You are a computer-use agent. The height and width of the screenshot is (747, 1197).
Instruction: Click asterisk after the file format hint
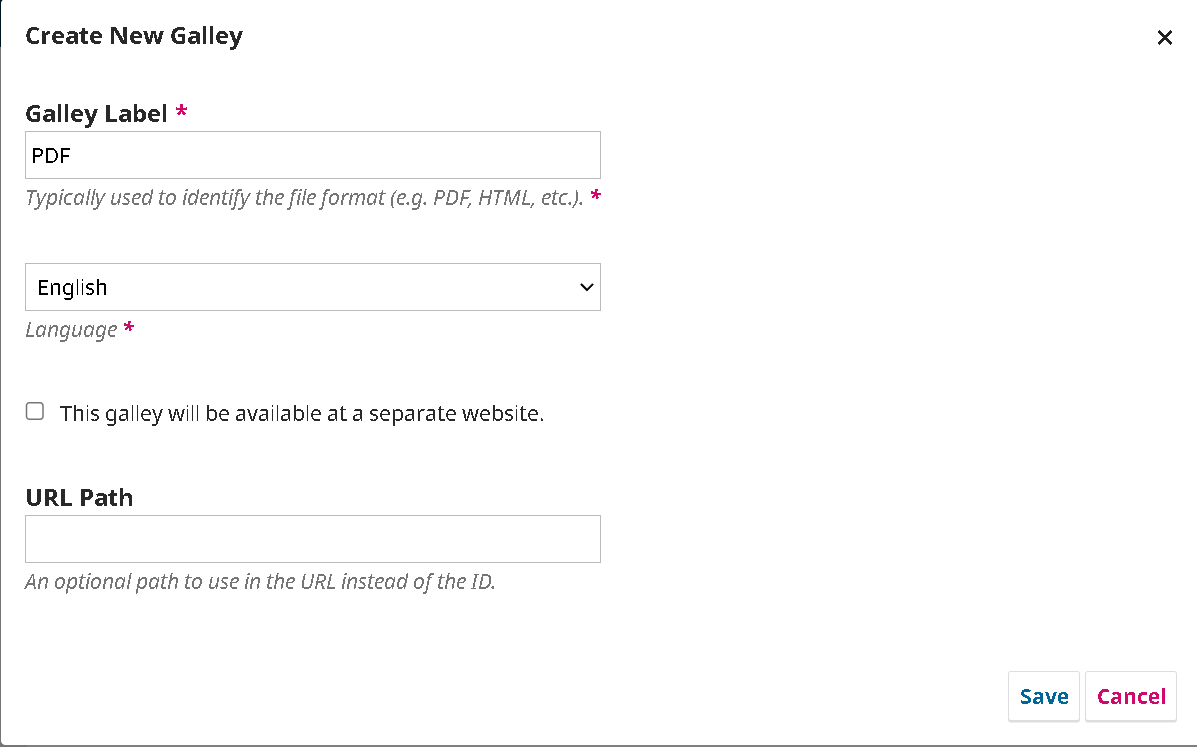[x=596, y=196]
